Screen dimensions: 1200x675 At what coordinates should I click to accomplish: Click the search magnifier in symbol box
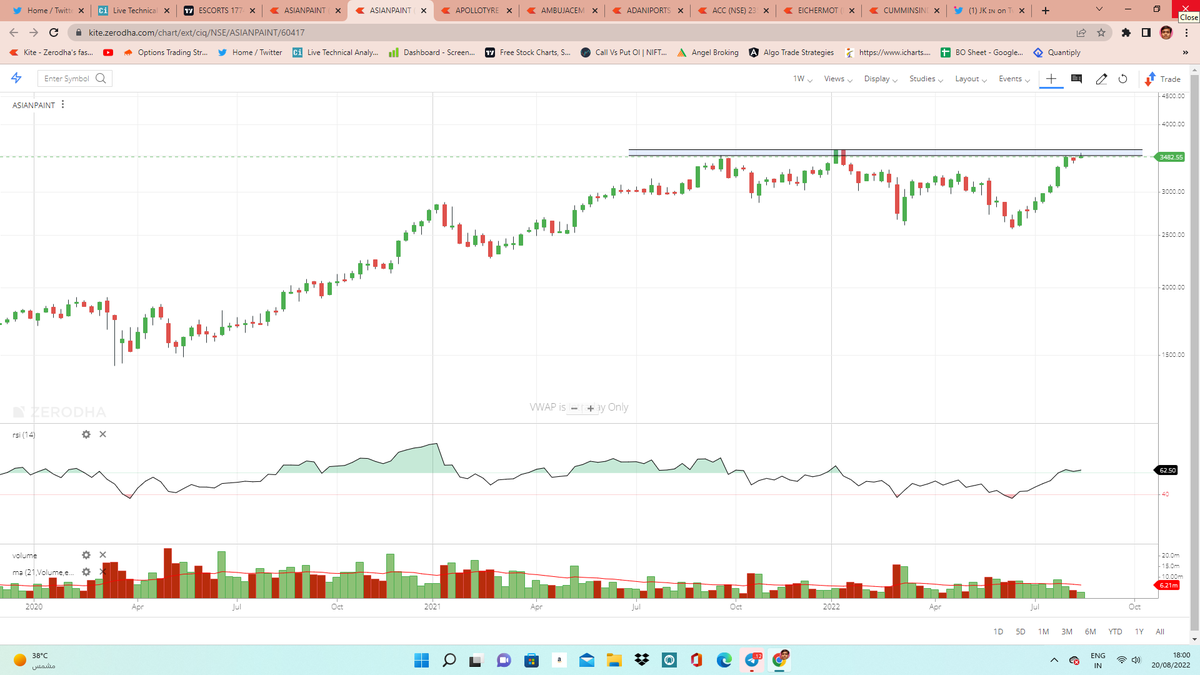(101, 78)
